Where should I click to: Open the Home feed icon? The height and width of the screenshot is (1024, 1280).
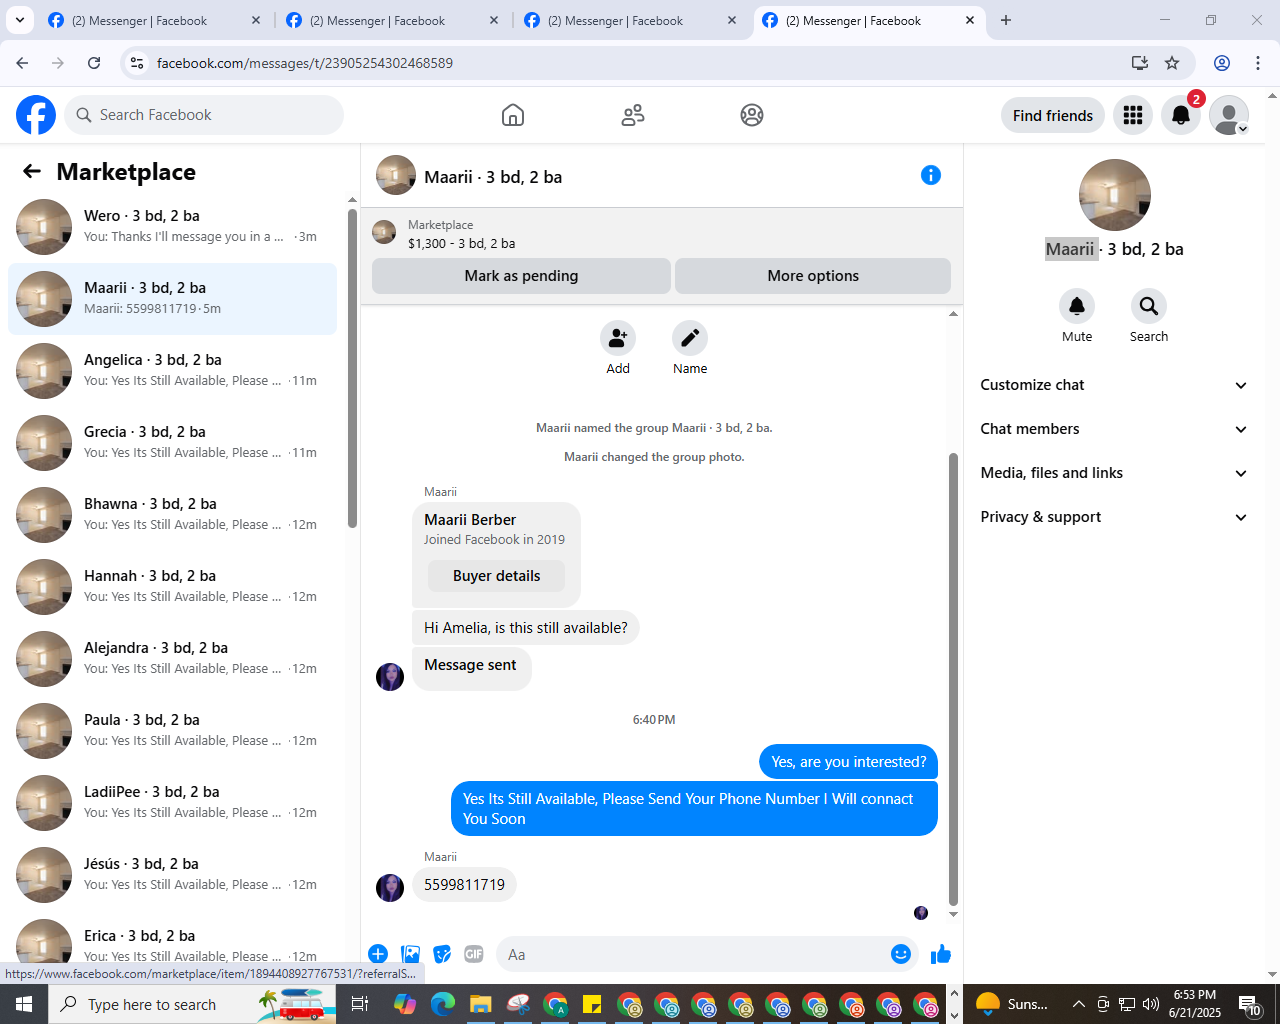click(513, 115)
